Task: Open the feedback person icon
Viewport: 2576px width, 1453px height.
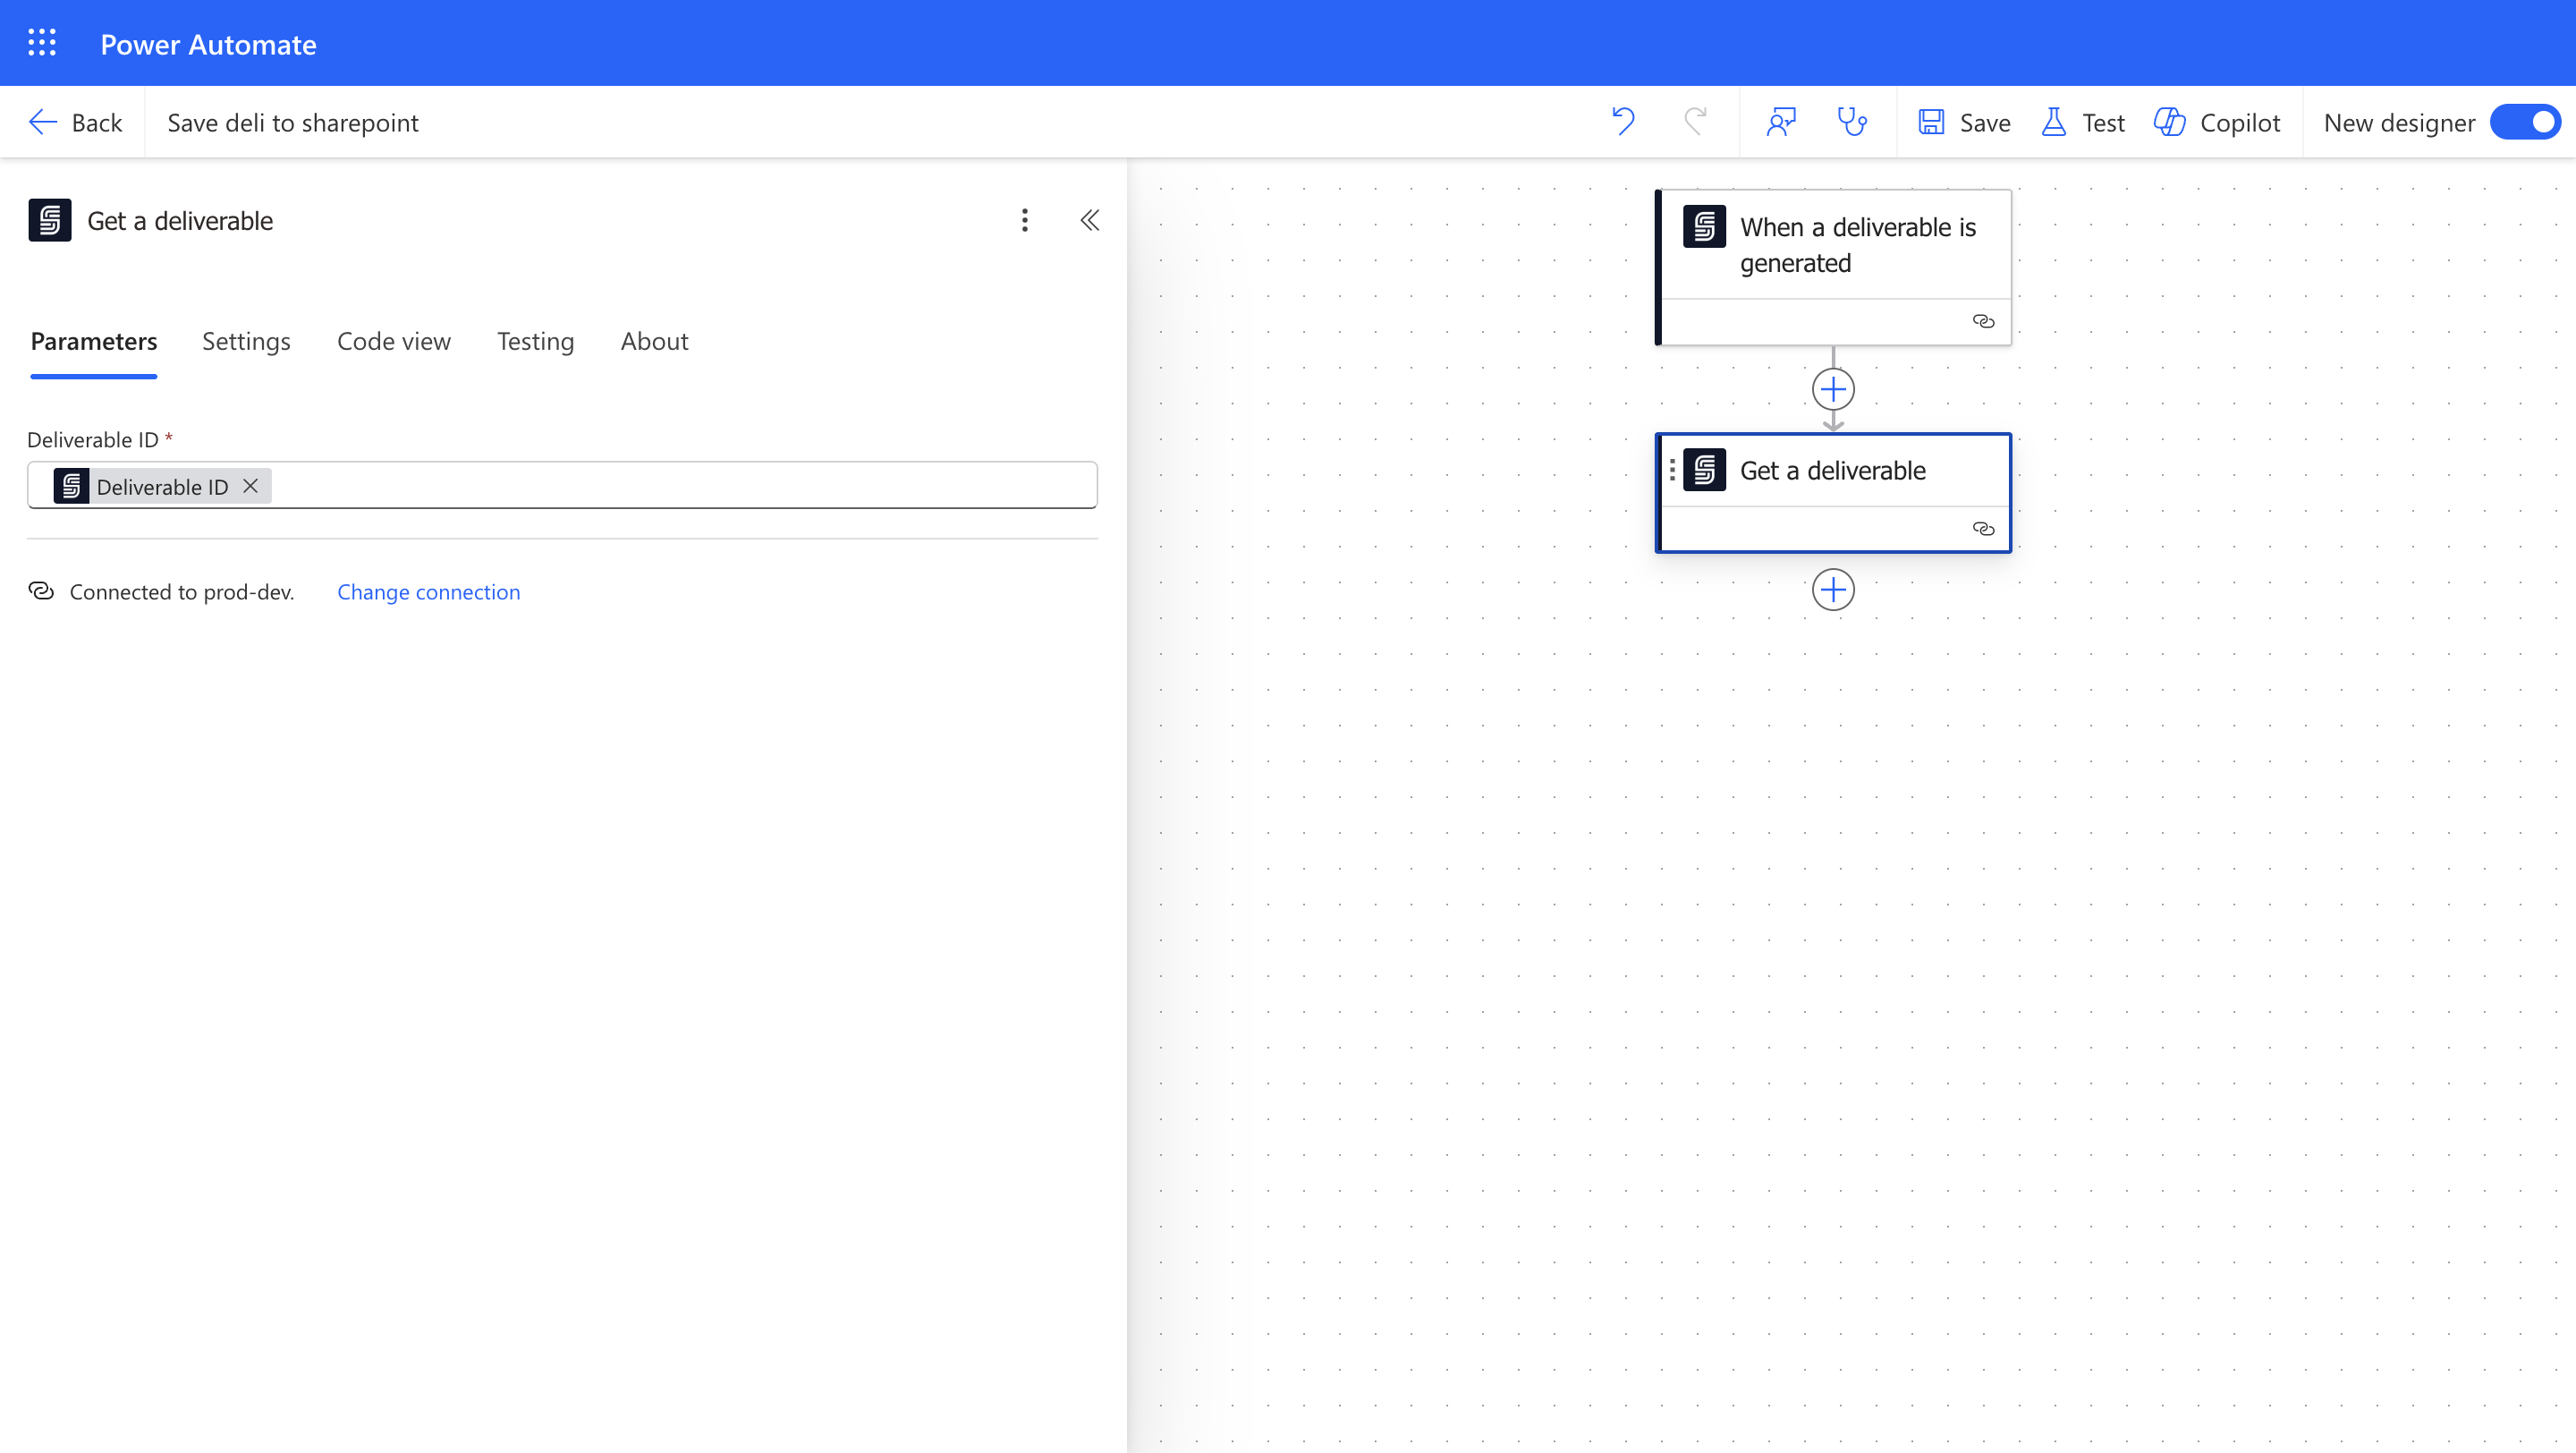Action: (x=1781, y=122)
